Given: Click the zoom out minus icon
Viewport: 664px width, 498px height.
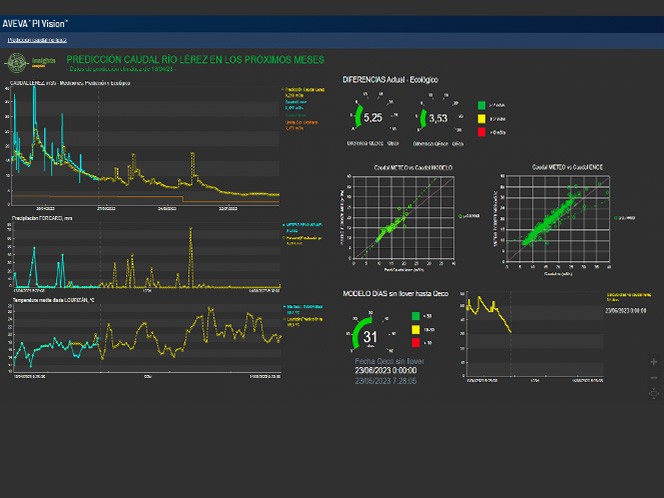Looking at the screenshot, I should click(654, 377).
